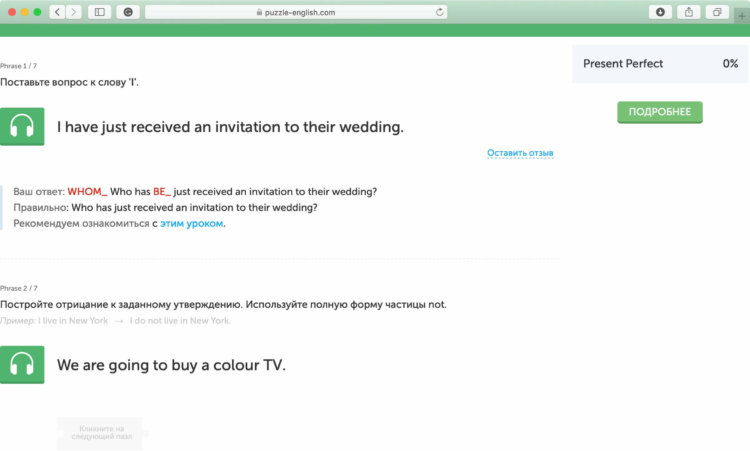Viewport: 750px width, 451px height.
Task: Select the Present Perfect progress panel
Action: [660, 64]
